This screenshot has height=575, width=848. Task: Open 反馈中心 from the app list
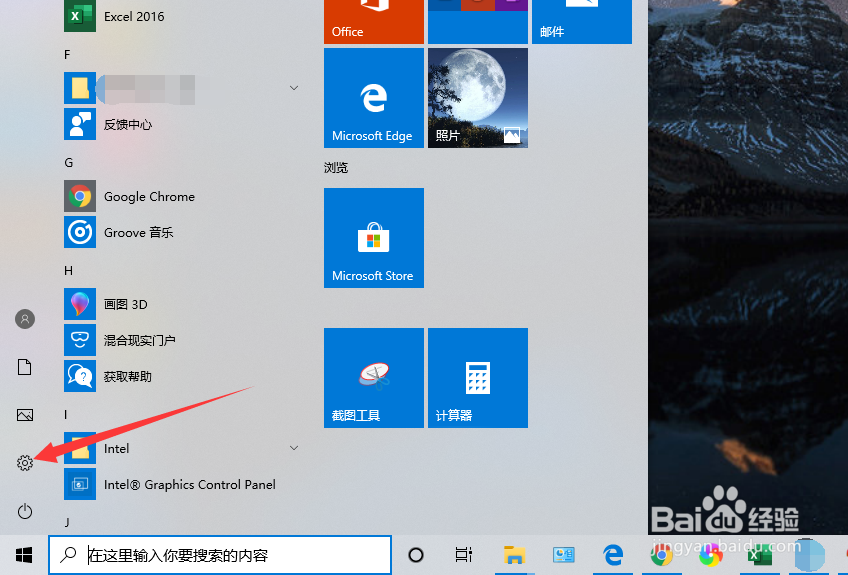coord(181,124)
